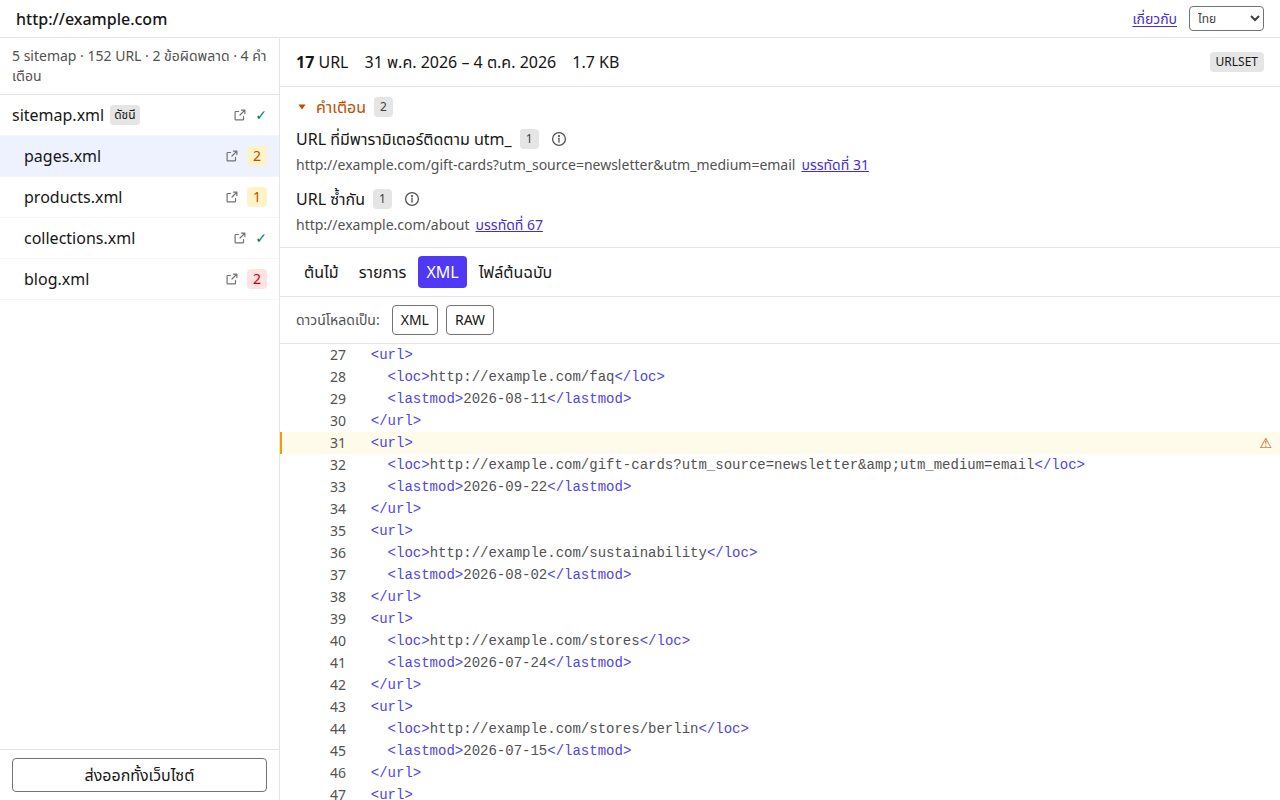Select products.xml in the sidebar
Viewport: 1280px width, 800px height.
coord(139,197)
